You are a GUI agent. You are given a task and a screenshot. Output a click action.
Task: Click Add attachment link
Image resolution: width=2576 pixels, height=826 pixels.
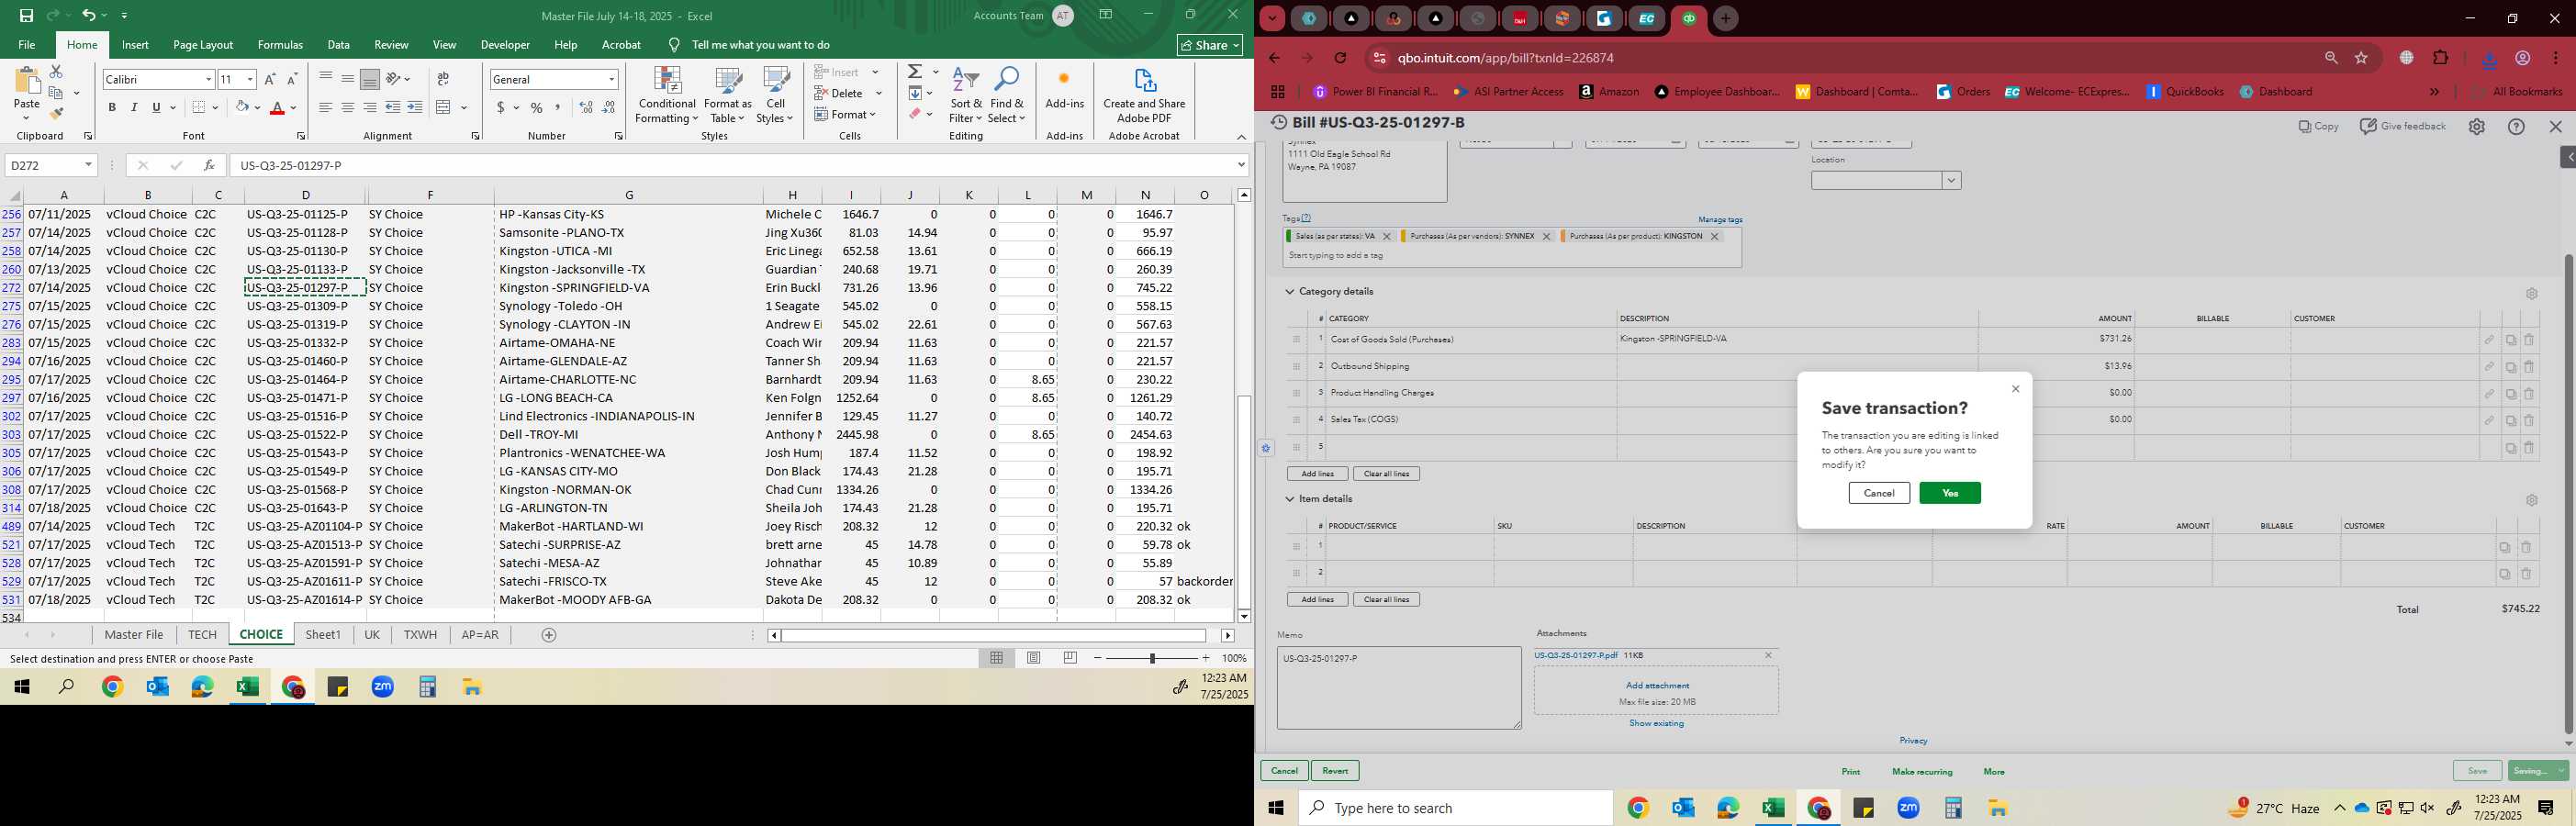(x=1657, y=685)
